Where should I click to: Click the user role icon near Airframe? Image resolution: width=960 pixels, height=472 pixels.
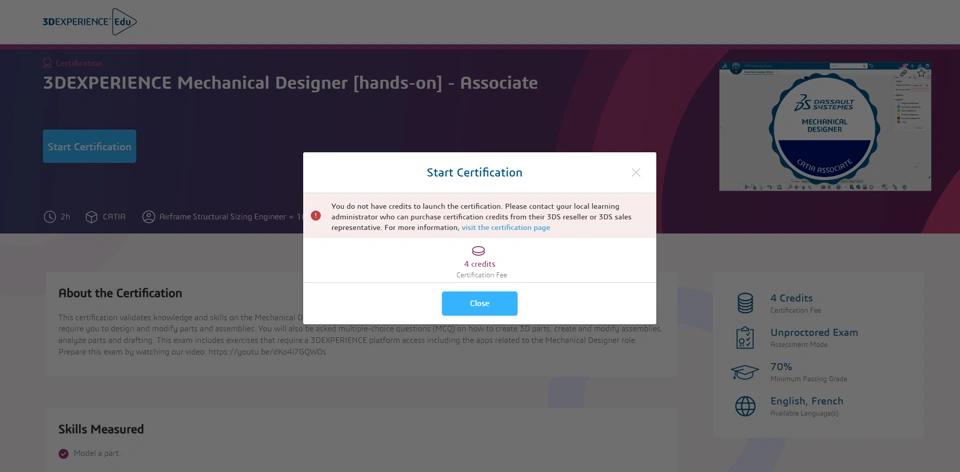click(x=149, y=217)
